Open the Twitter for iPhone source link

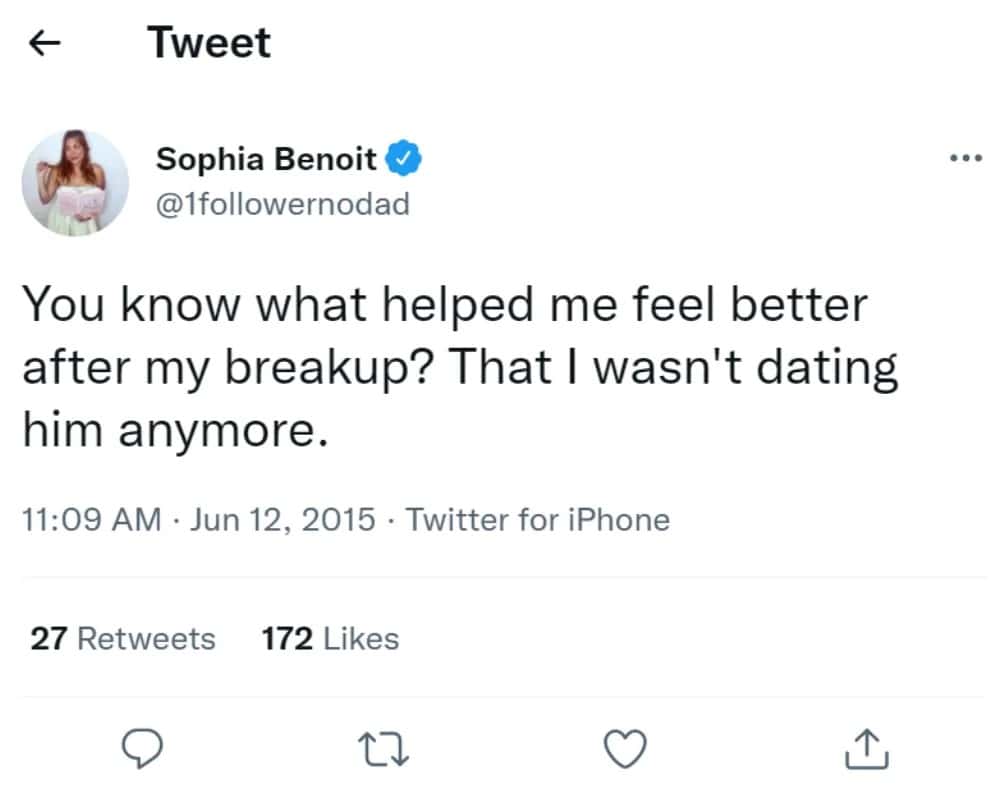click(538, 520)
